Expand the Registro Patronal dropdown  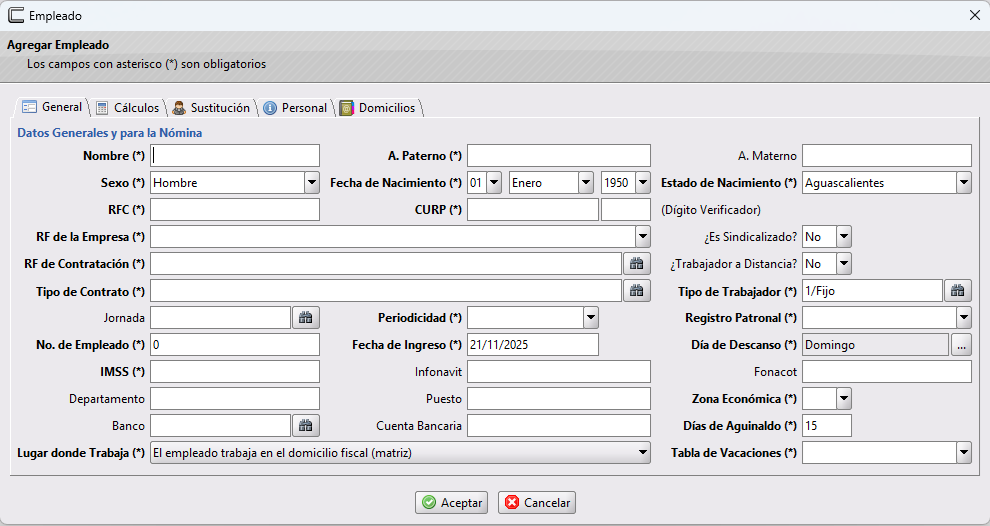pos(963,318)
